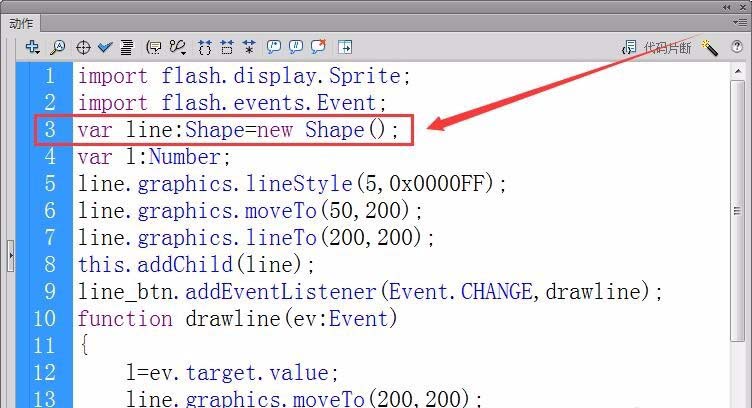Click the 'var line:Shape=new Shape();' code line

point(238,129)
